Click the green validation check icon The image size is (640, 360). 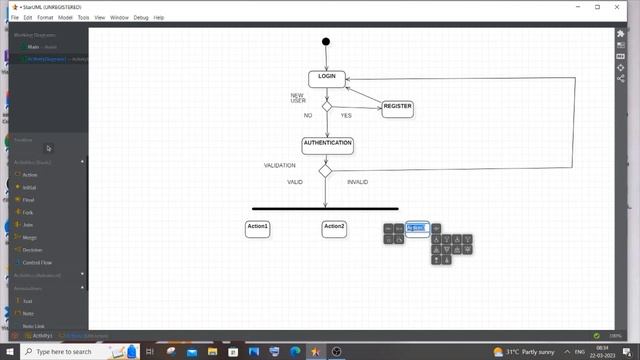[597, 336]
